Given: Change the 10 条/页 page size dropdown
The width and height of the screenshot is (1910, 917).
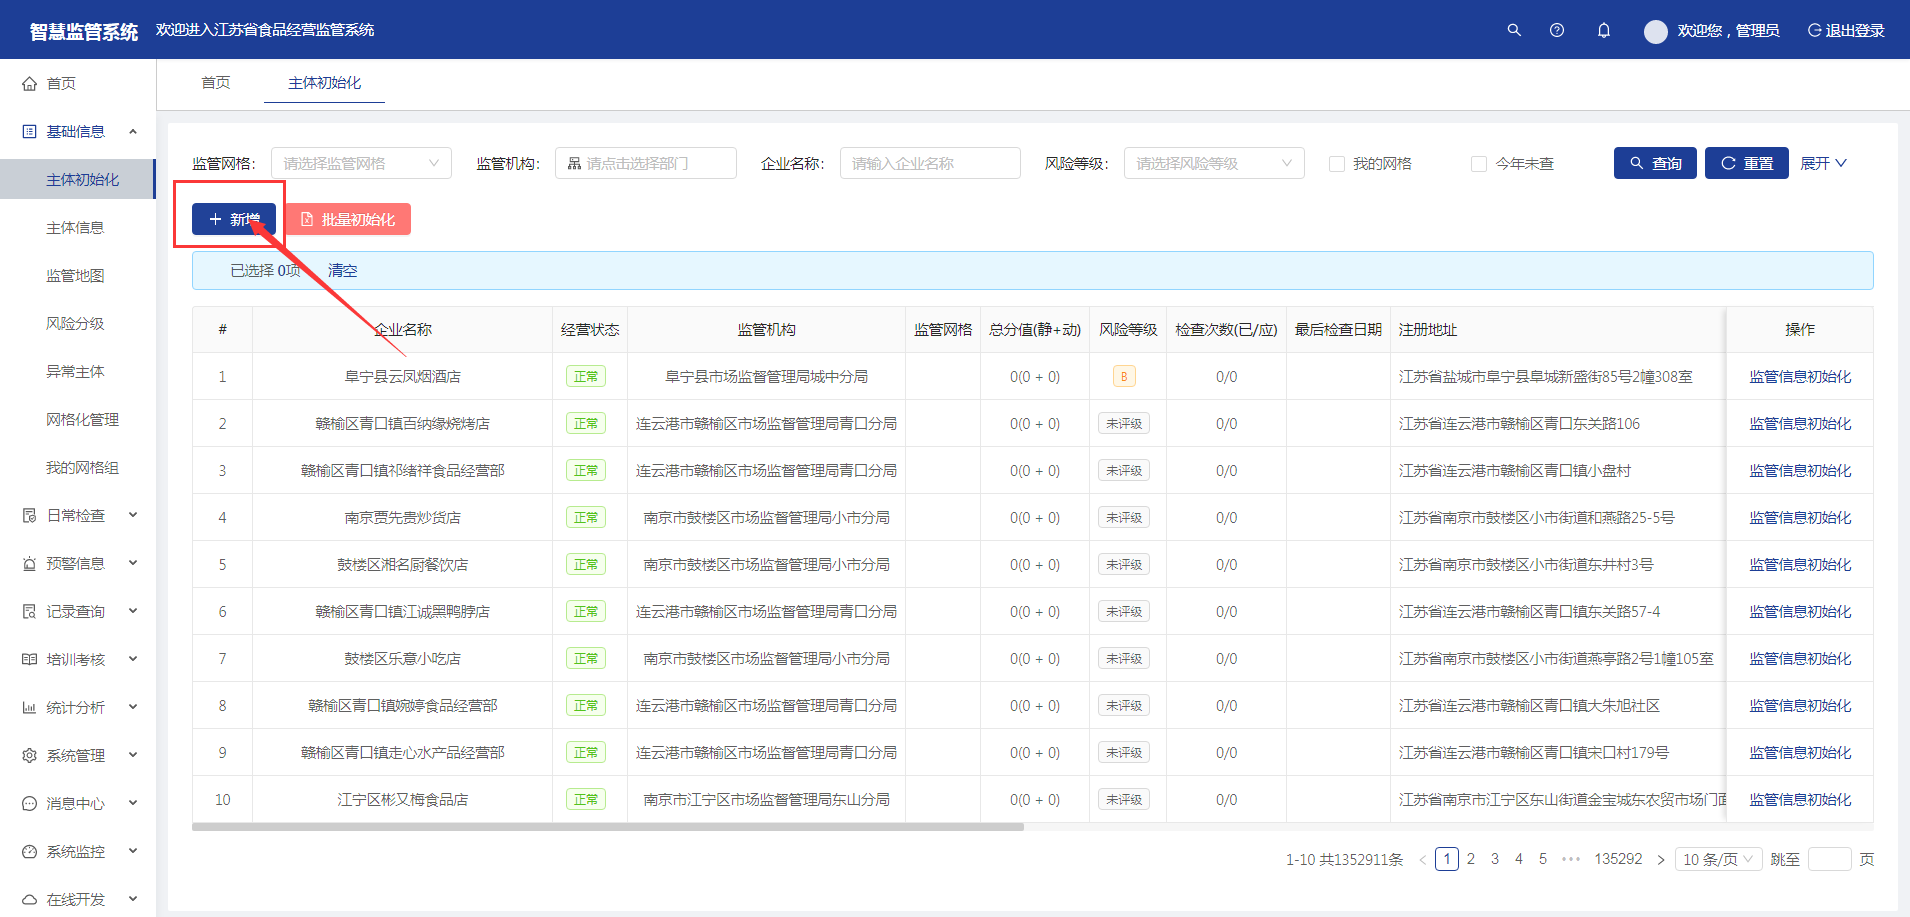Looking at the screenshot, I should pos(1718,859).
